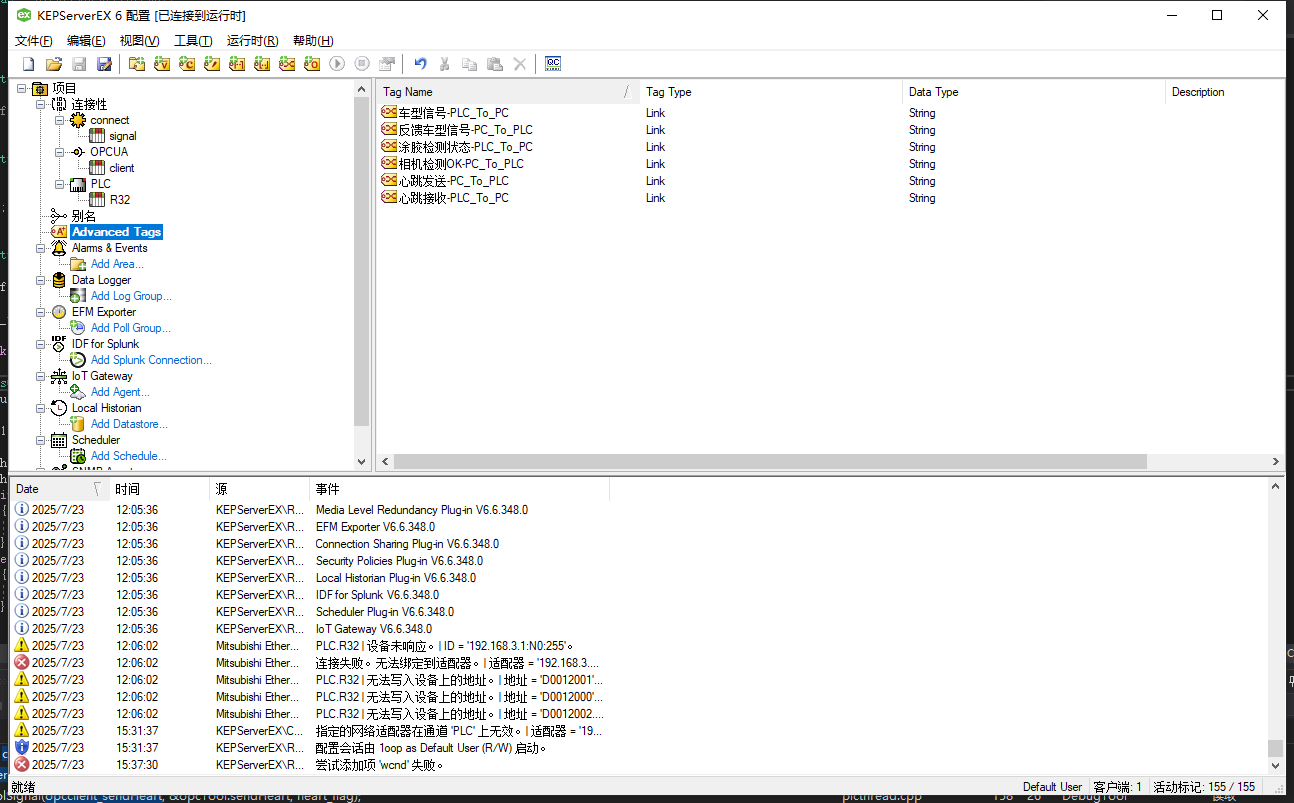Click the Undo arrow icon
This screenshot has height=803, width=1294.
point(420,64)
